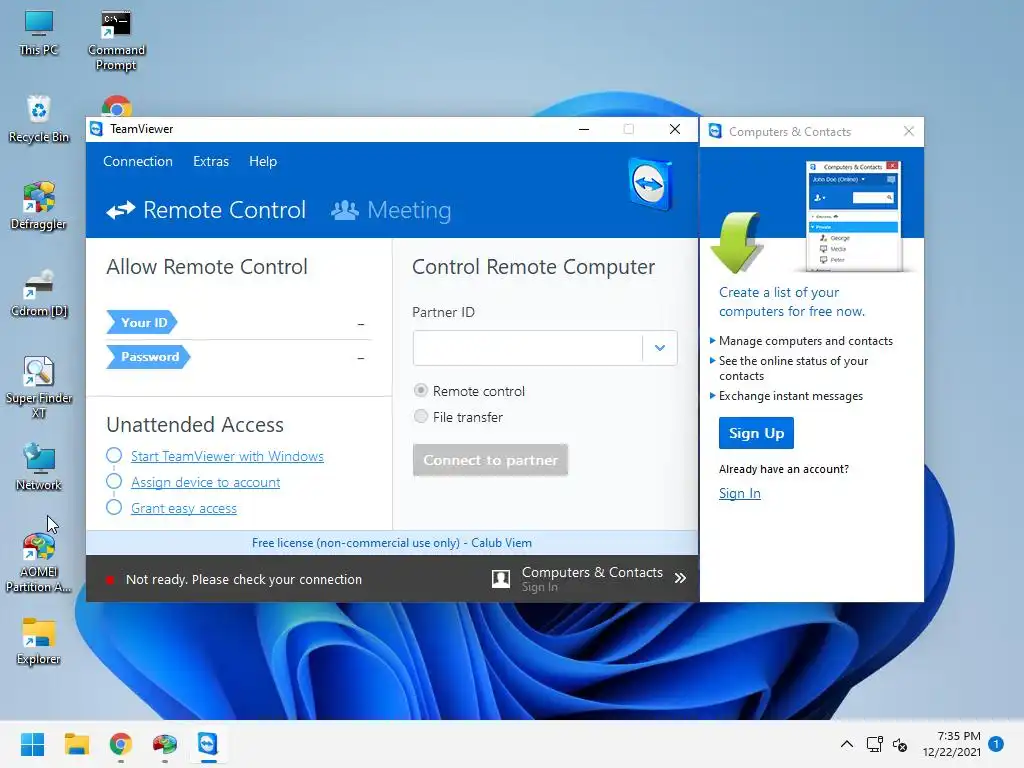The image size is (1024, 768).
Task: Open the Extras menu
Action: 211,161
